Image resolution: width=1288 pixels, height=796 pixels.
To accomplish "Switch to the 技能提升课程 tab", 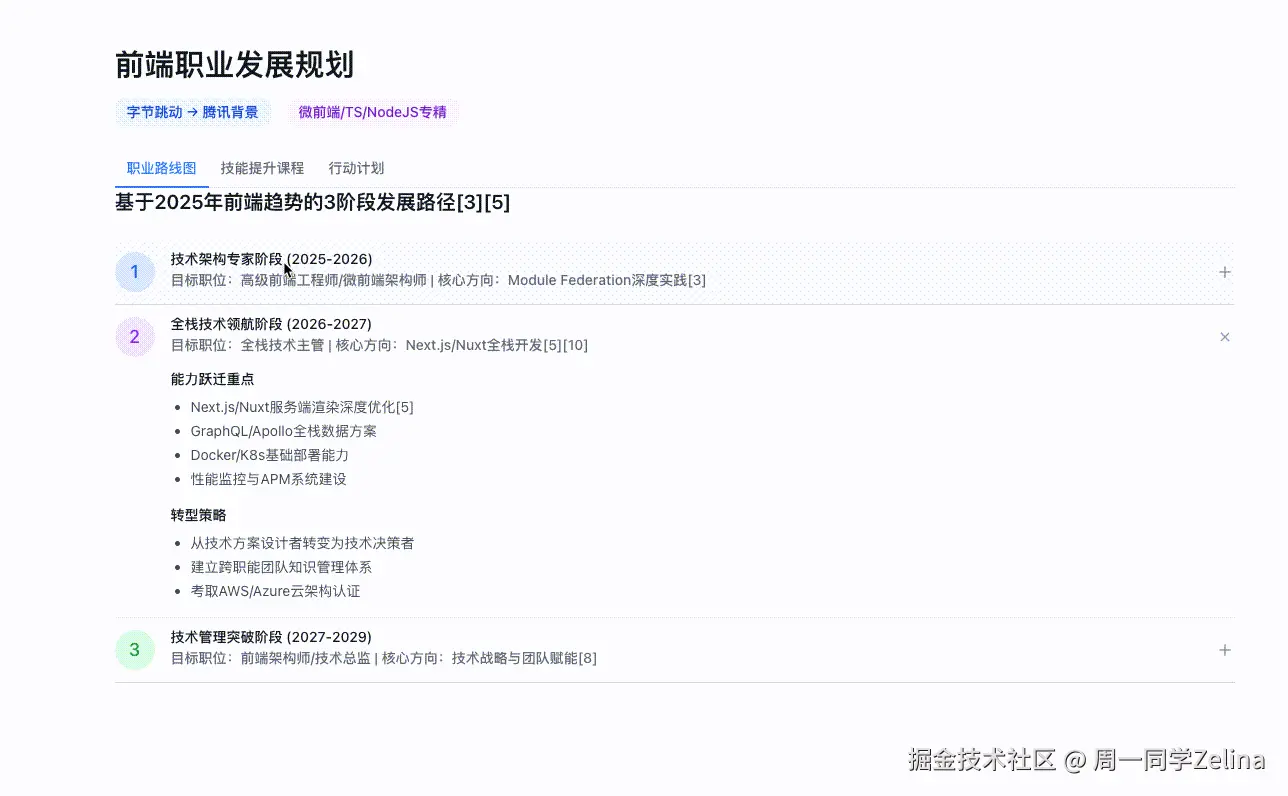I will pyautogui.click(x=261, y=167).
